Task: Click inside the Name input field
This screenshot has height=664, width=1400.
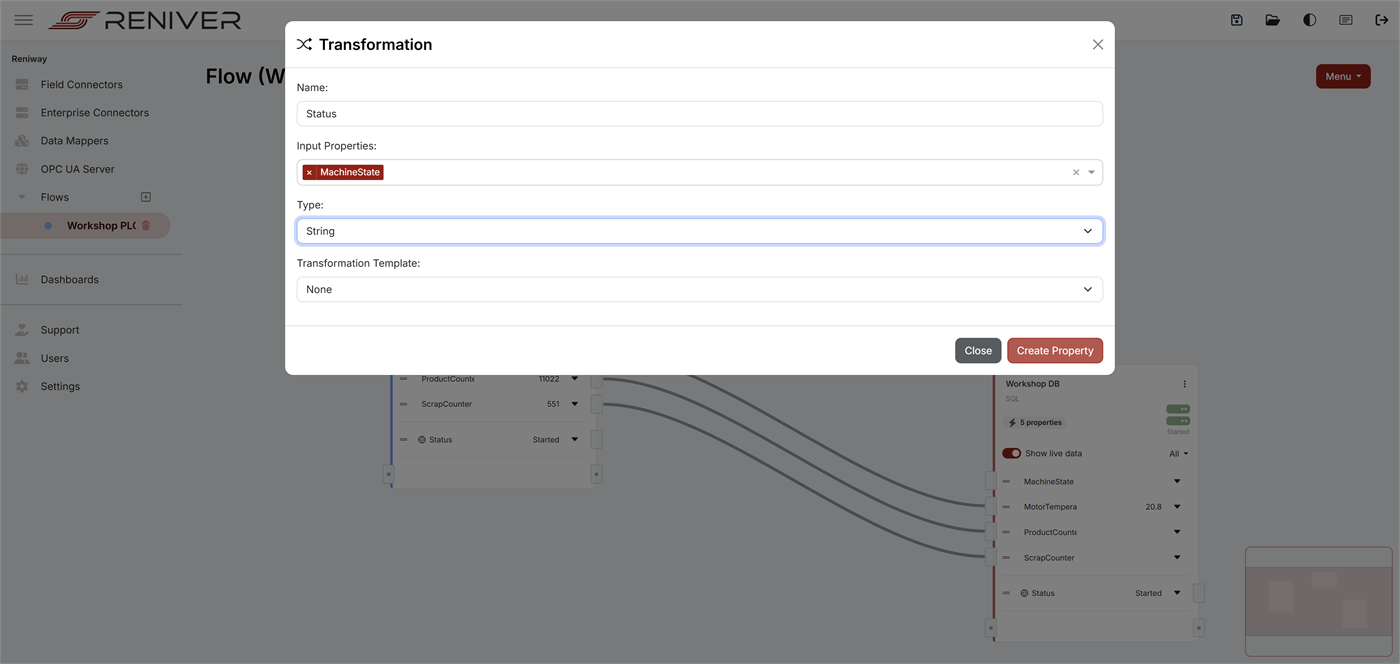Action: coord(699,113)
